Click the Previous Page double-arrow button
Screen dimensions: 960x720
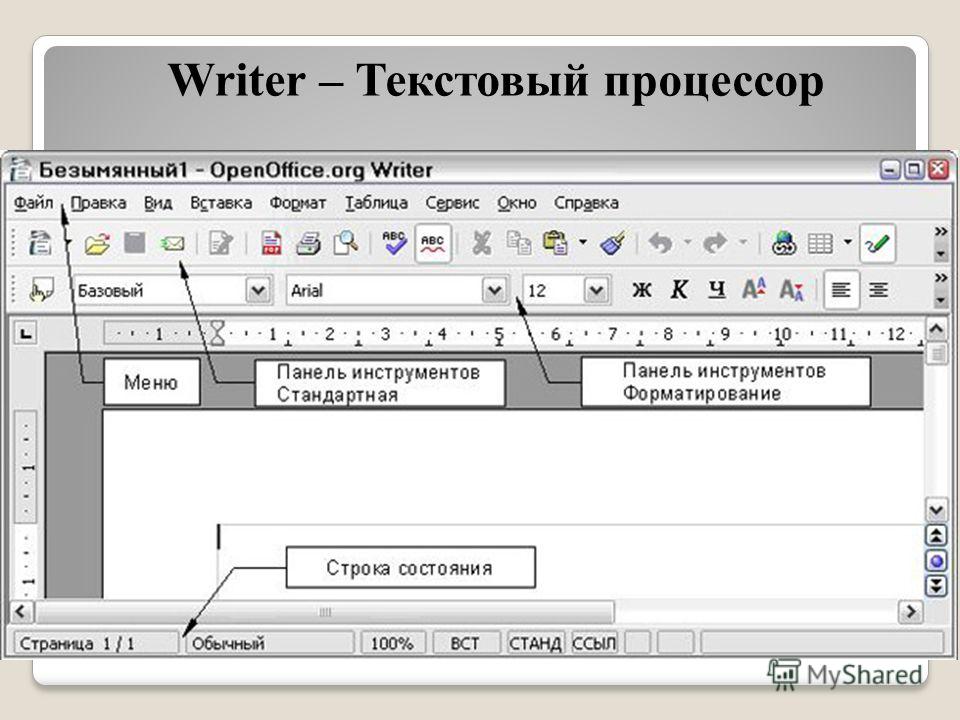(x=936, y=536)
